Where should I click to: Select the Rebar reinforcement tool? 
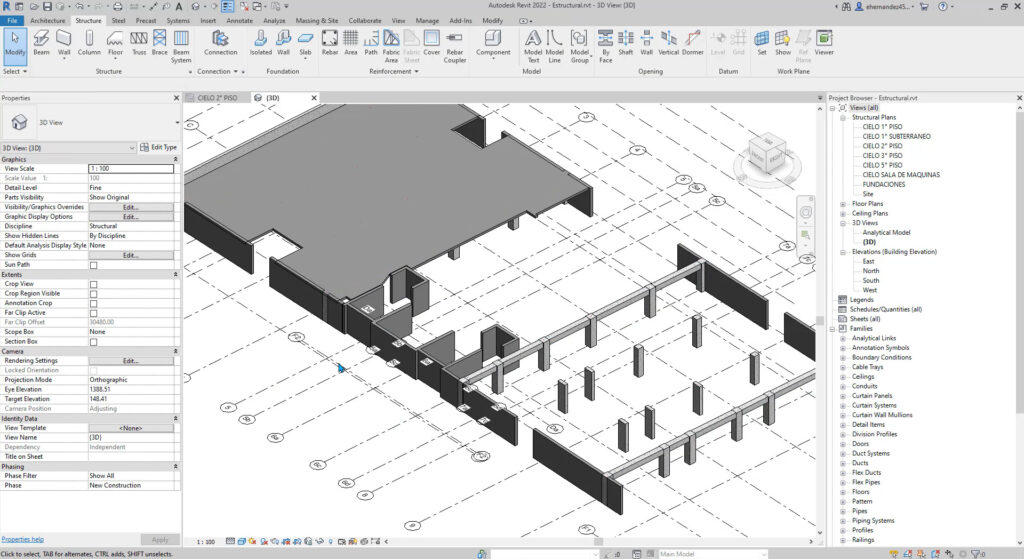click(329, 42)
